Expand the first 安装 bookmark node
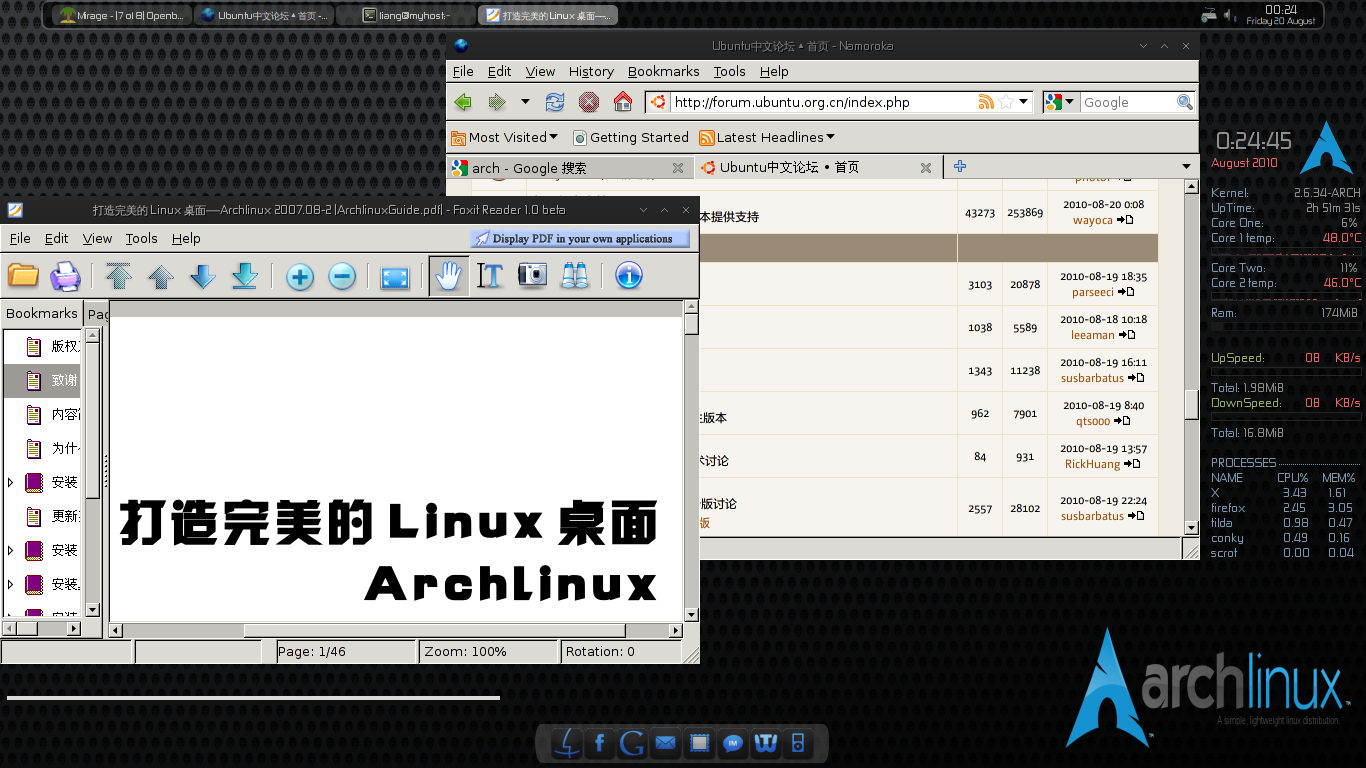The image size is (1366, 768). (11, 482)
